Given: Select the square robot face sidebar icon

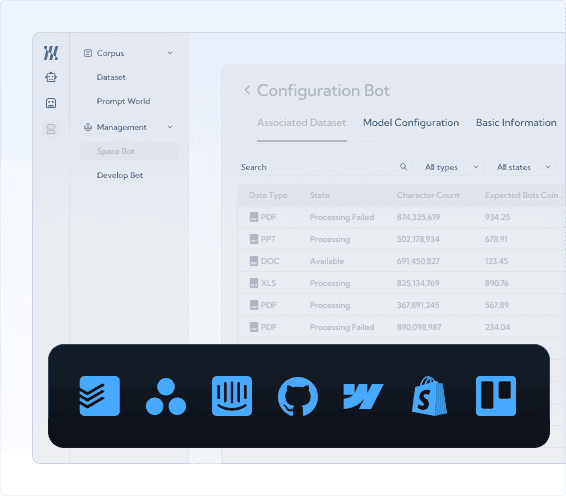Looking at the screenshot, I should pos(51,103).
